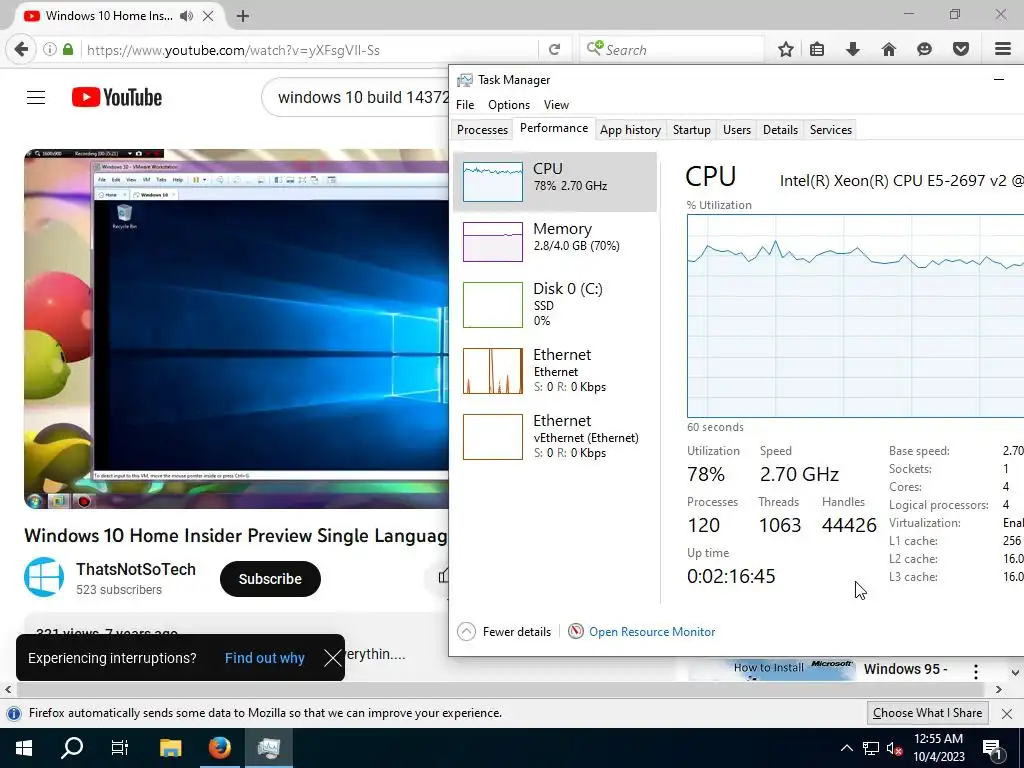Open Resource Monitor link
This screenshot has height=768, width=1024.
click(x=651, y=632)
